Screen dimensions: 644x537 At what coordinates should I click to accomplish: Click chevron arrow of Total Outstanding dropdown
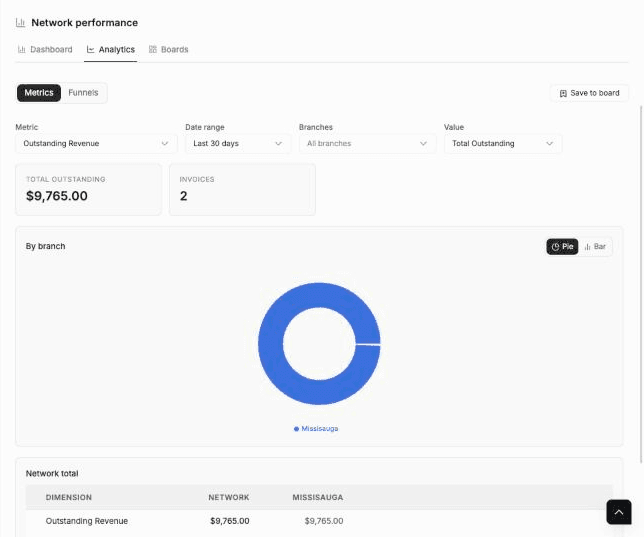[550, 143]
